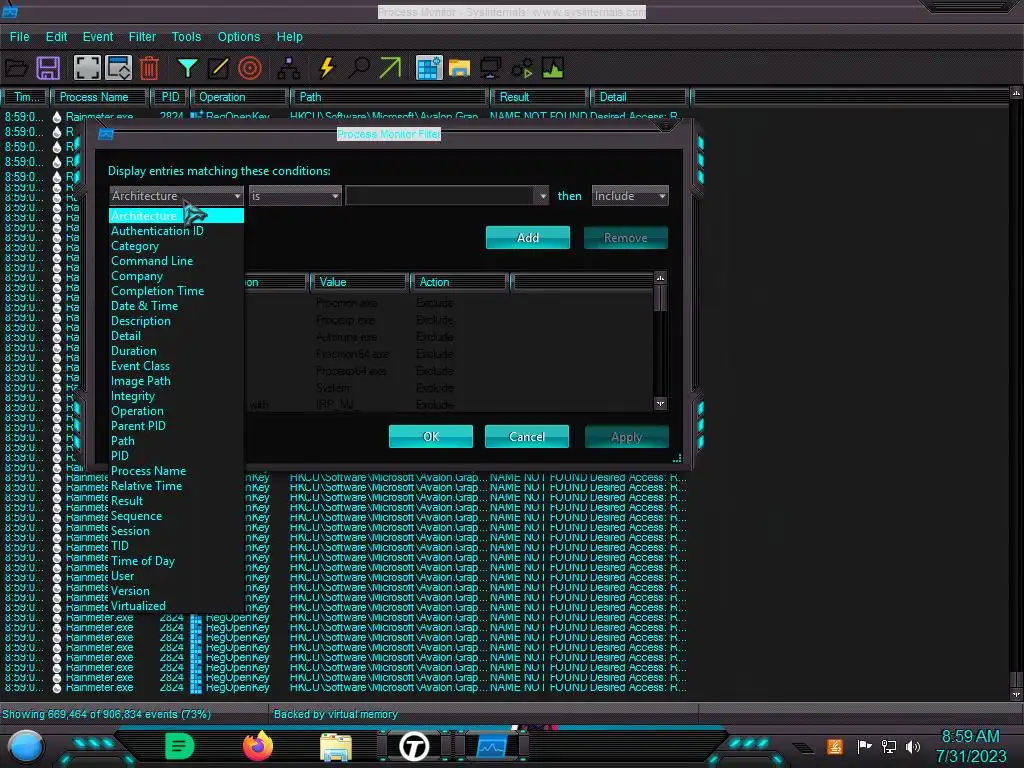Click the Add filter button
This screenshot has height=768, width=1024.
528,238
